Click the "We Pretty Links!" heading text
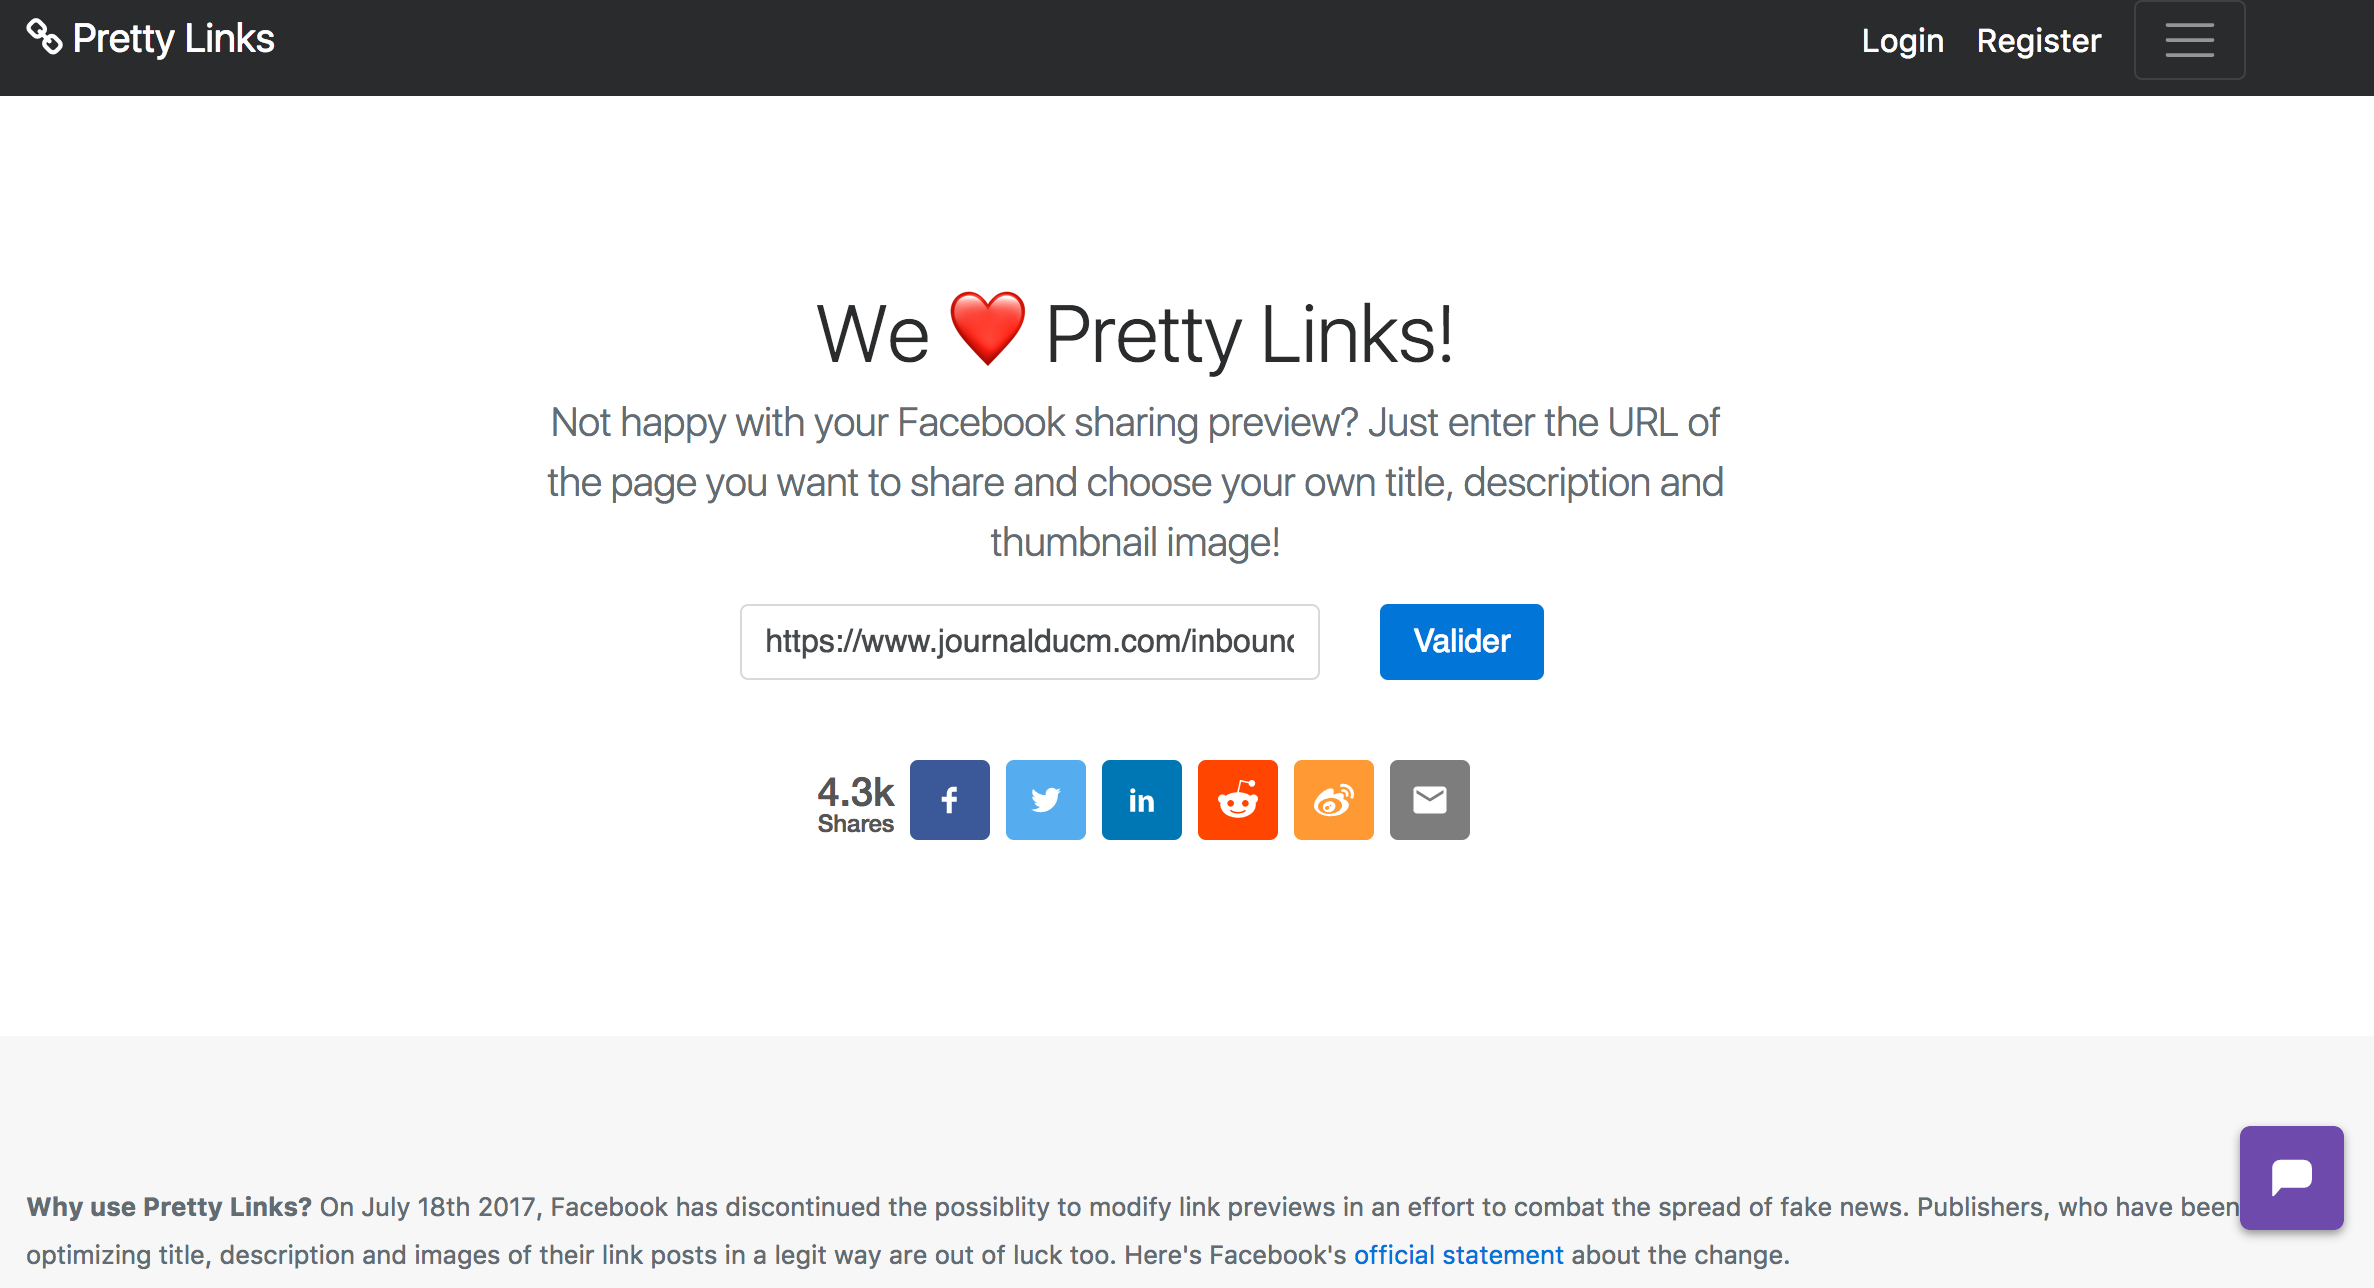Screen dimensions: 2374x1288 click(x=1135, y=333)
